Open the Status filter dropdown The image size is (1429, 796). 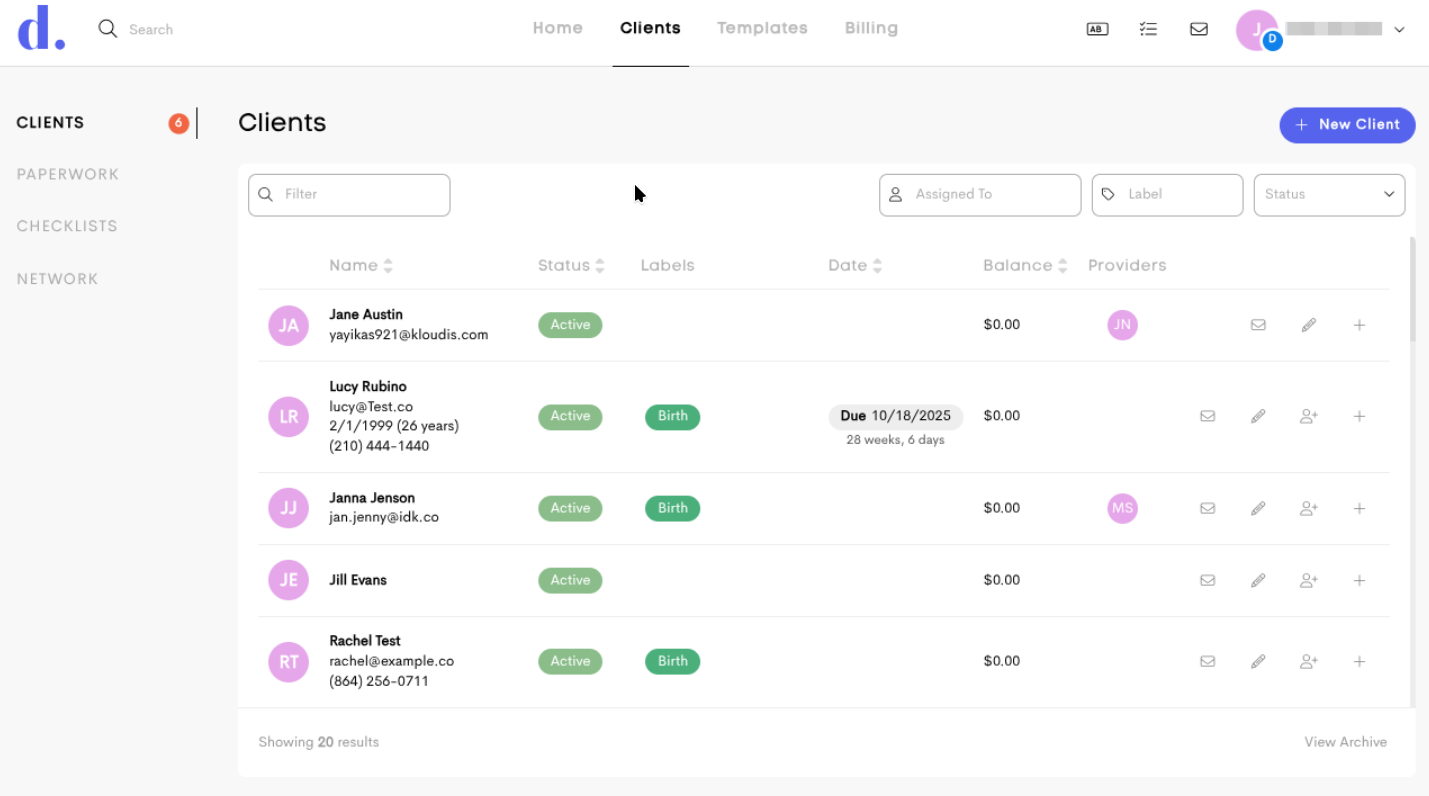(1329, 195)
